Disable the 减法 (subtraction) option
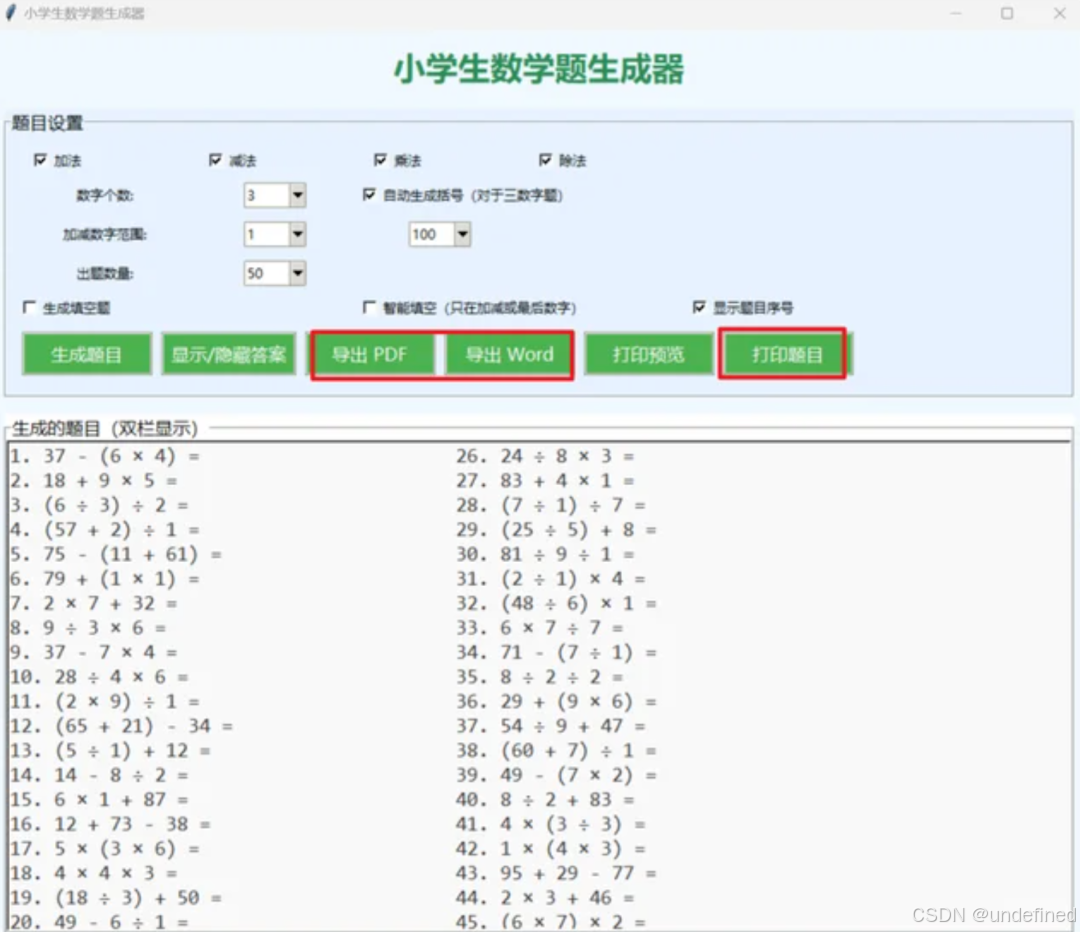 coord(217,160)
